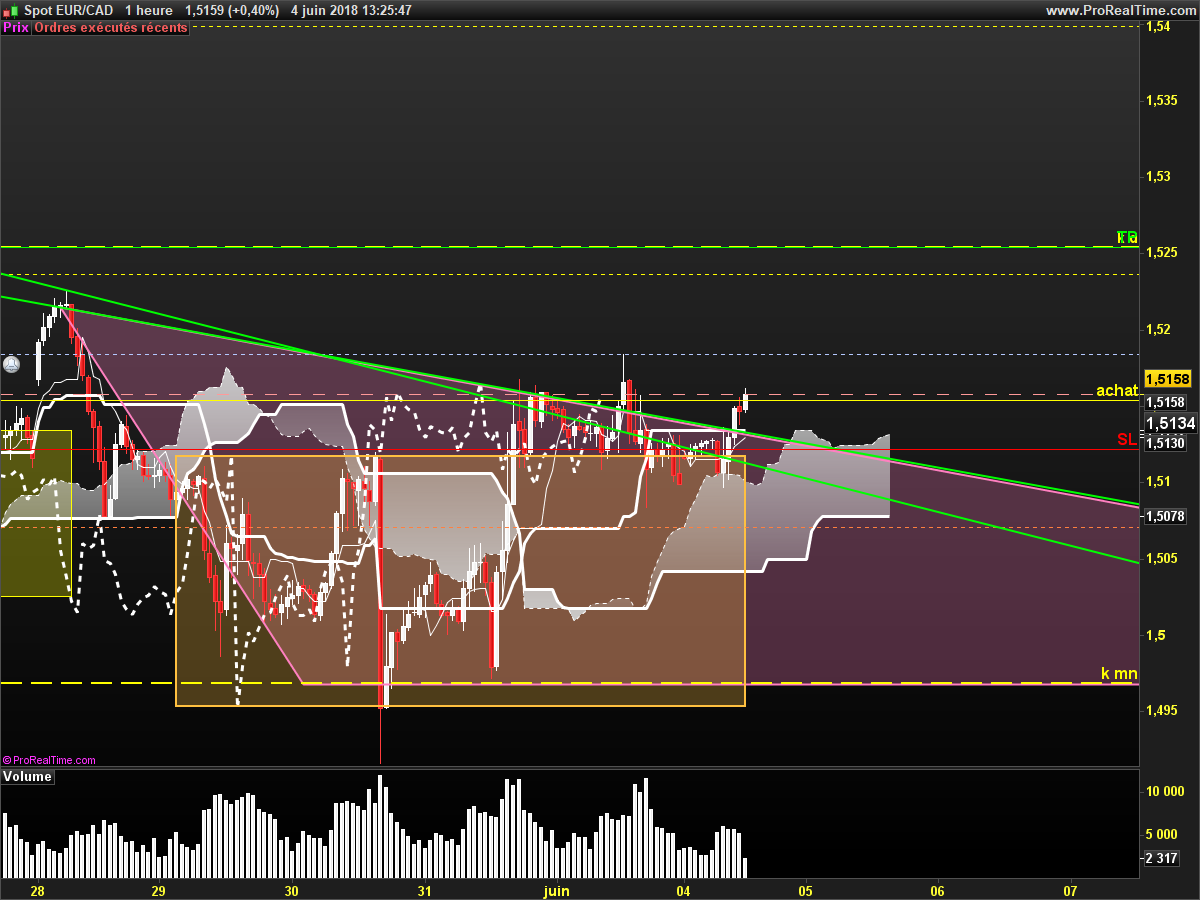This screenshot has height=900, width=1200.
Task: Click the 1,52 price axis label
Action: pyautogui.click(x=1160, y=329)
